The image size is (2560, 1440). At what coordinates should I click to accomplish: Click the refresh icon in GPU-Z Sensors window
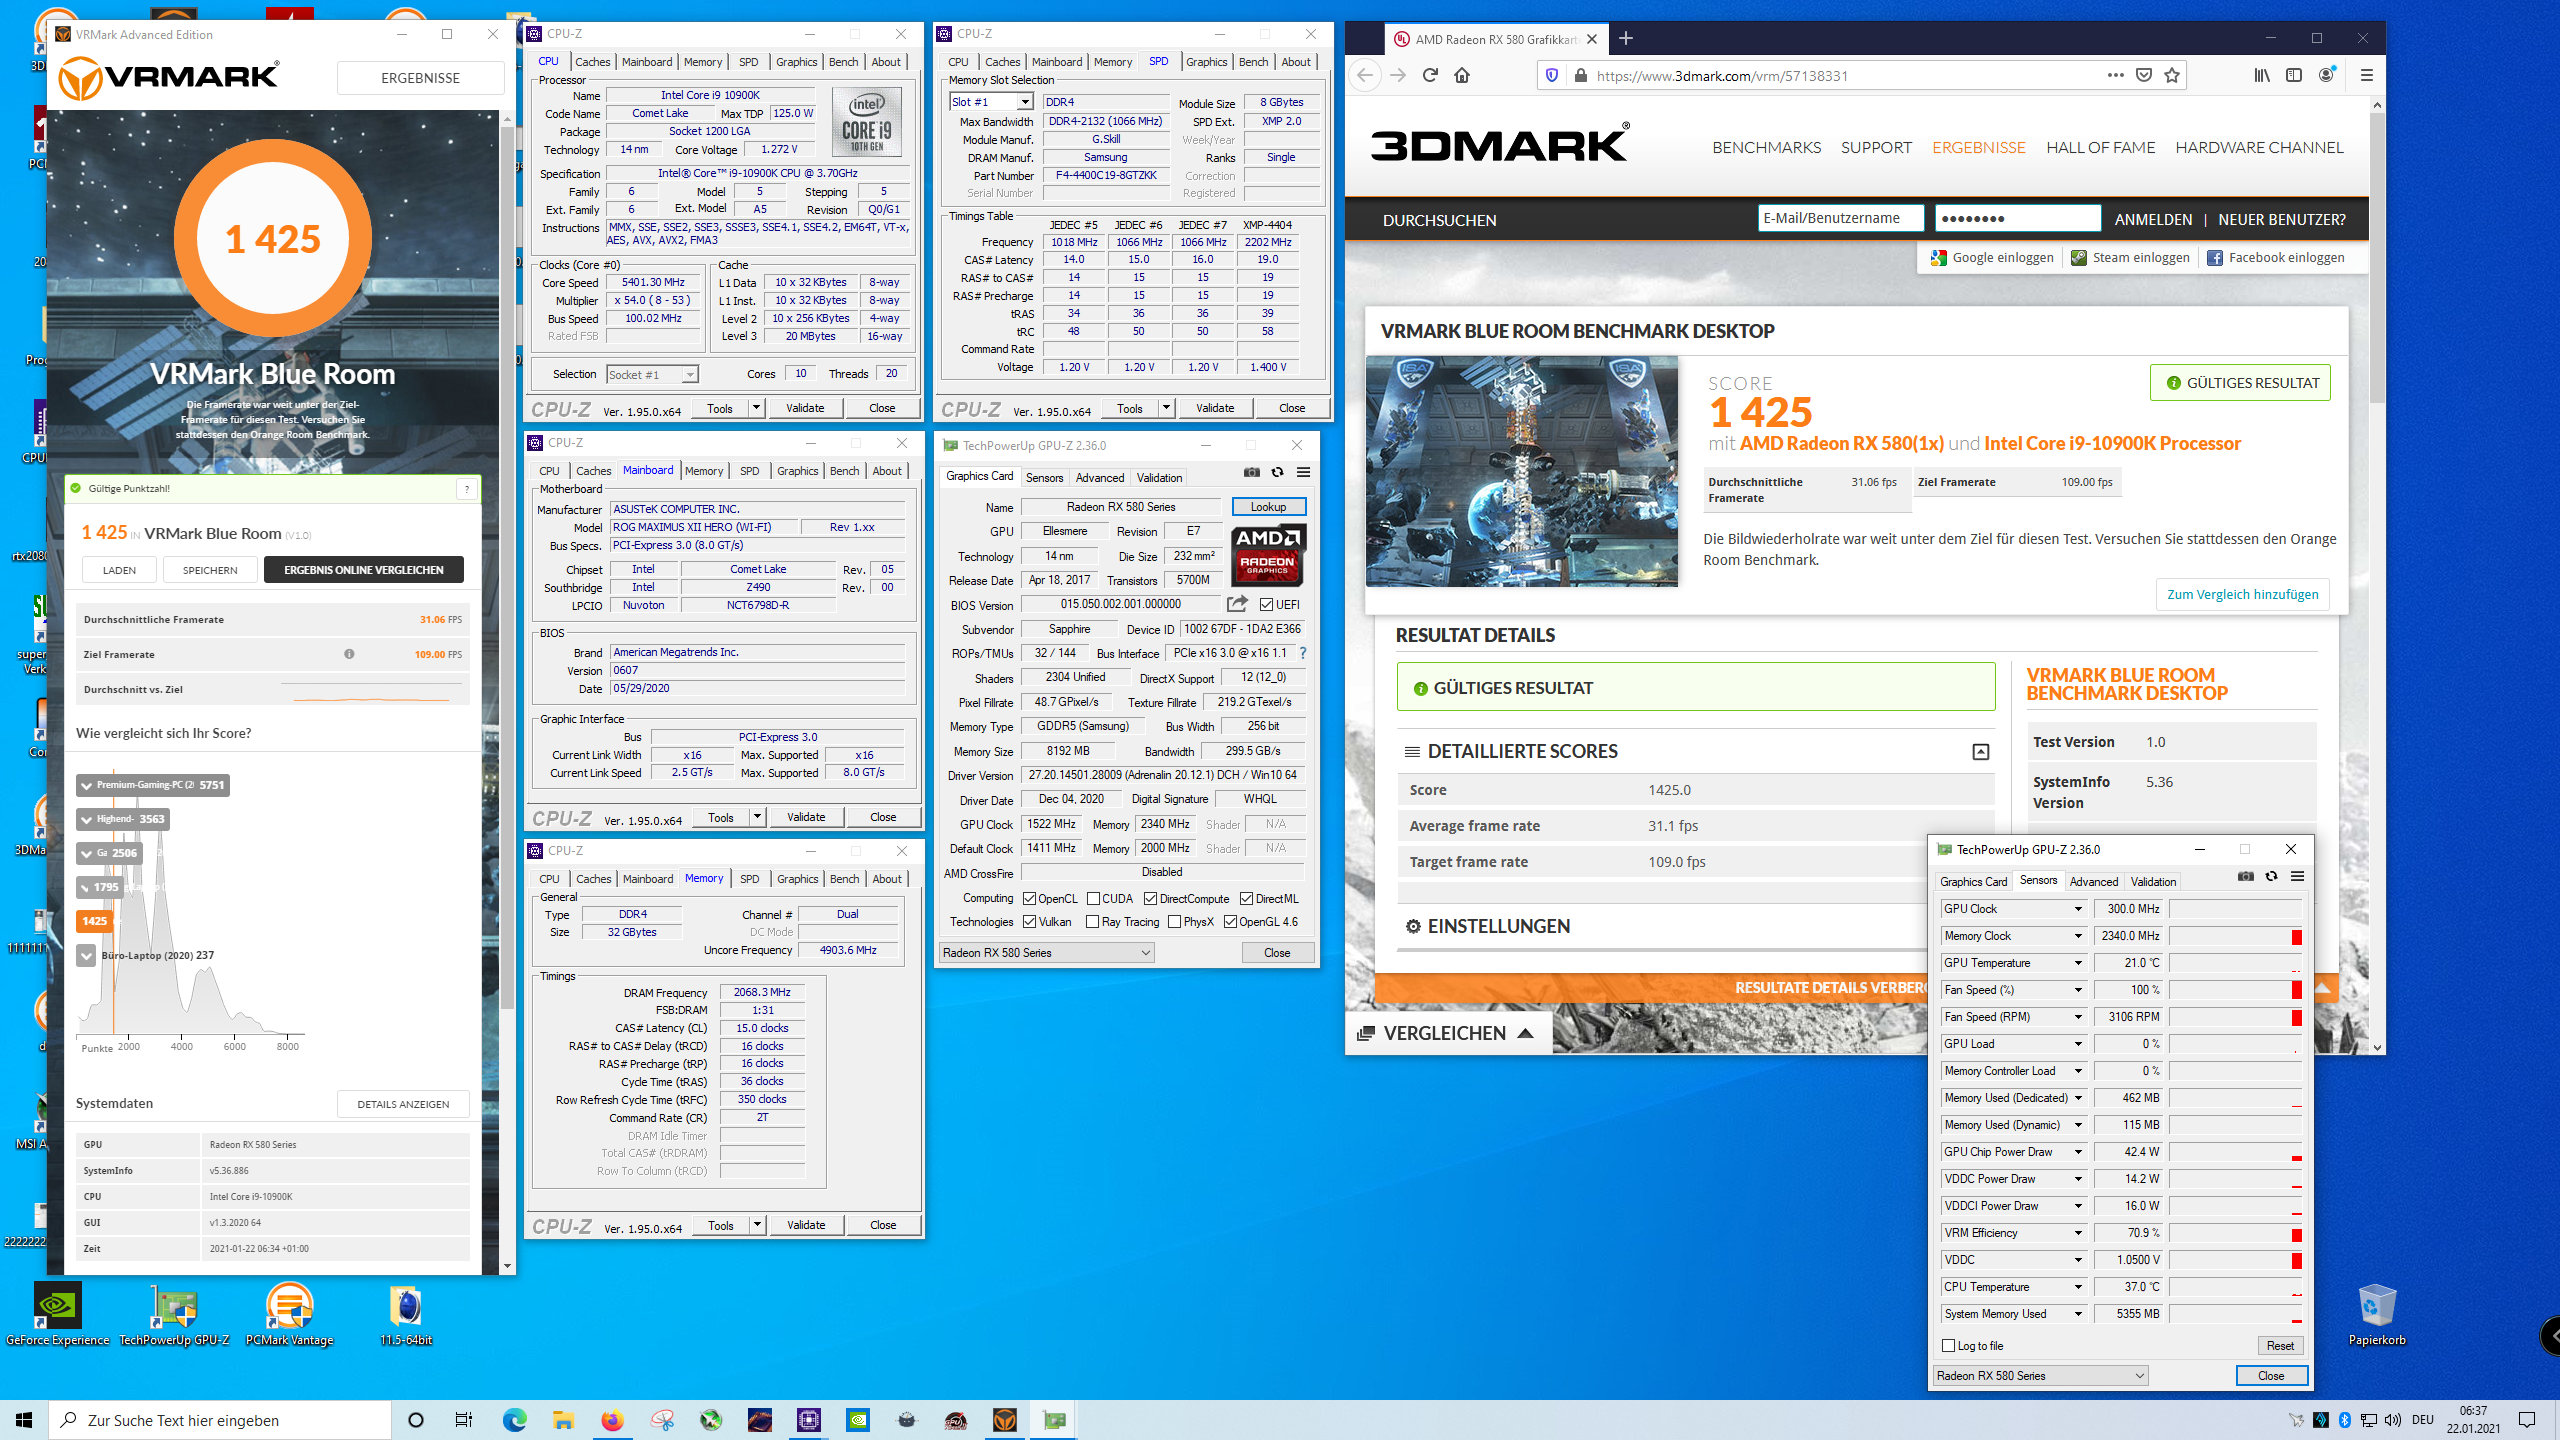click(x=2271, y=876)
